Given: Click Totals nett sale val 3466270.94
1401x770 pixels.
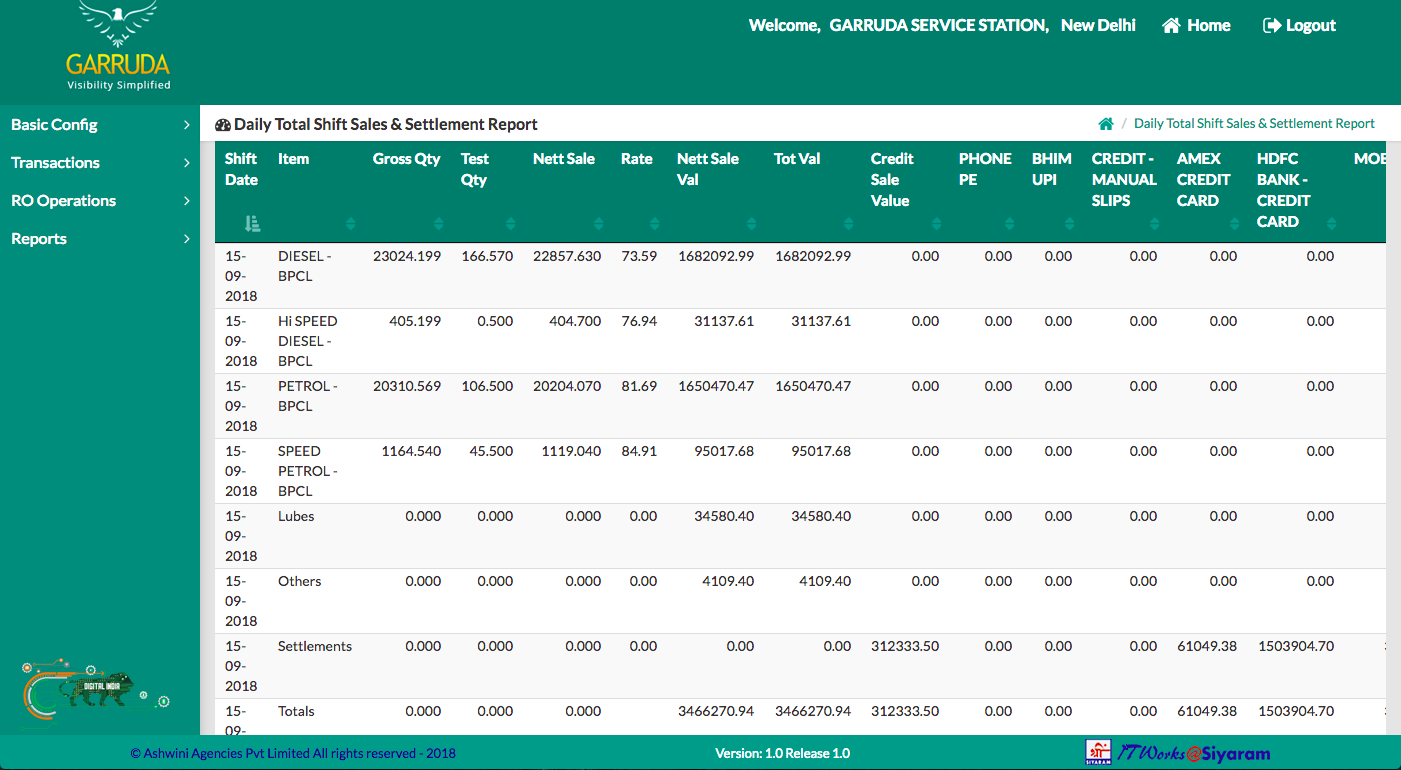Looking at the screenshot, I should point(716,711).
